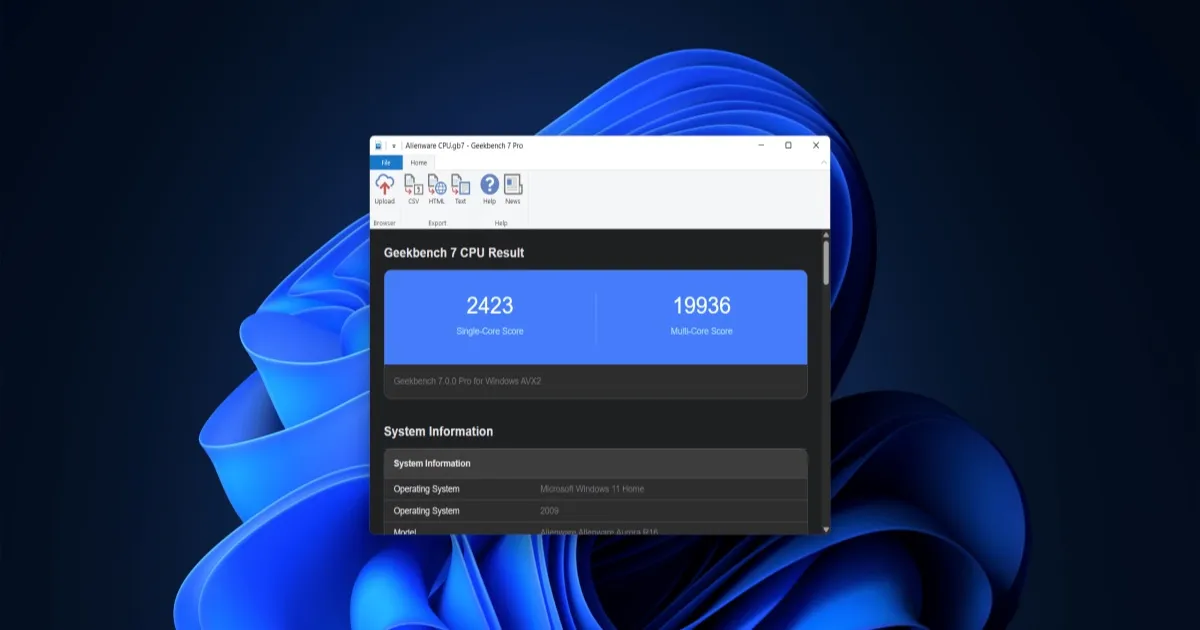Export the result as Text
1200x630 pixels.
click(460, 190)
